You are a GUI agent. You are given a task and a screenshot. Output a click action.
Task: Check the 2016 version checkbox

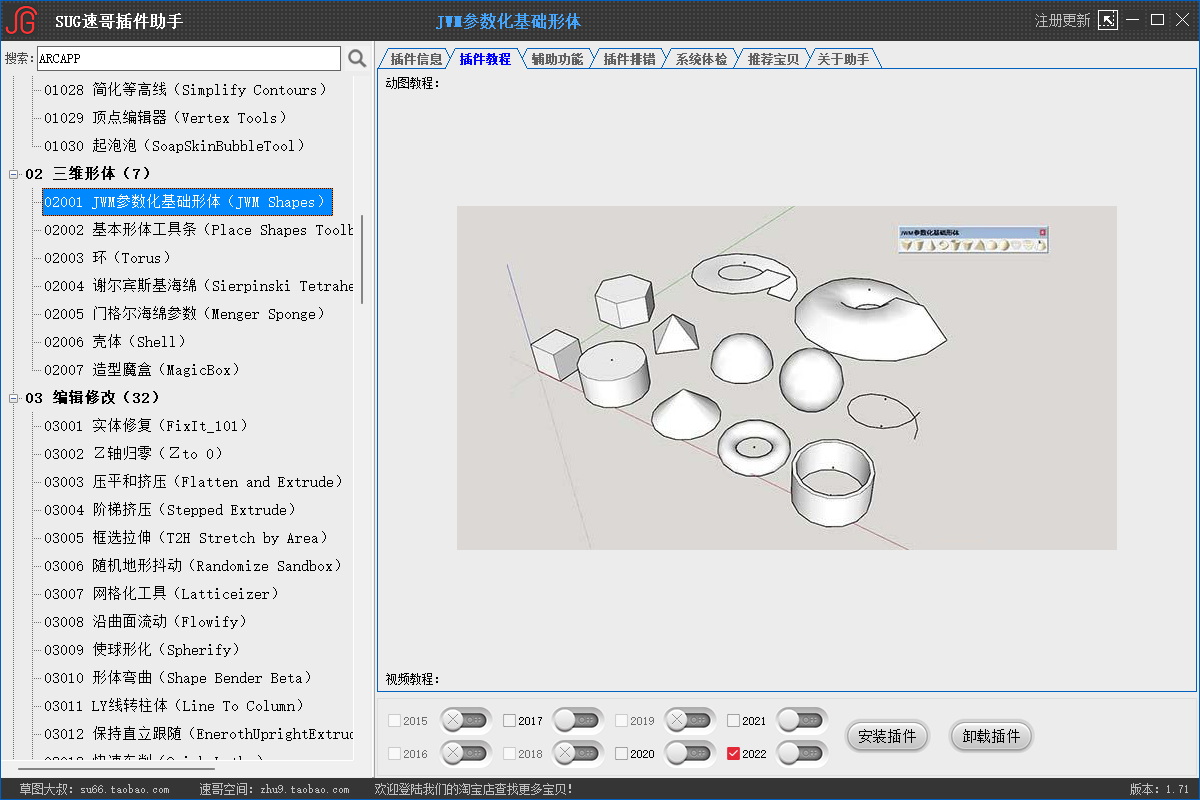[394, 754]
